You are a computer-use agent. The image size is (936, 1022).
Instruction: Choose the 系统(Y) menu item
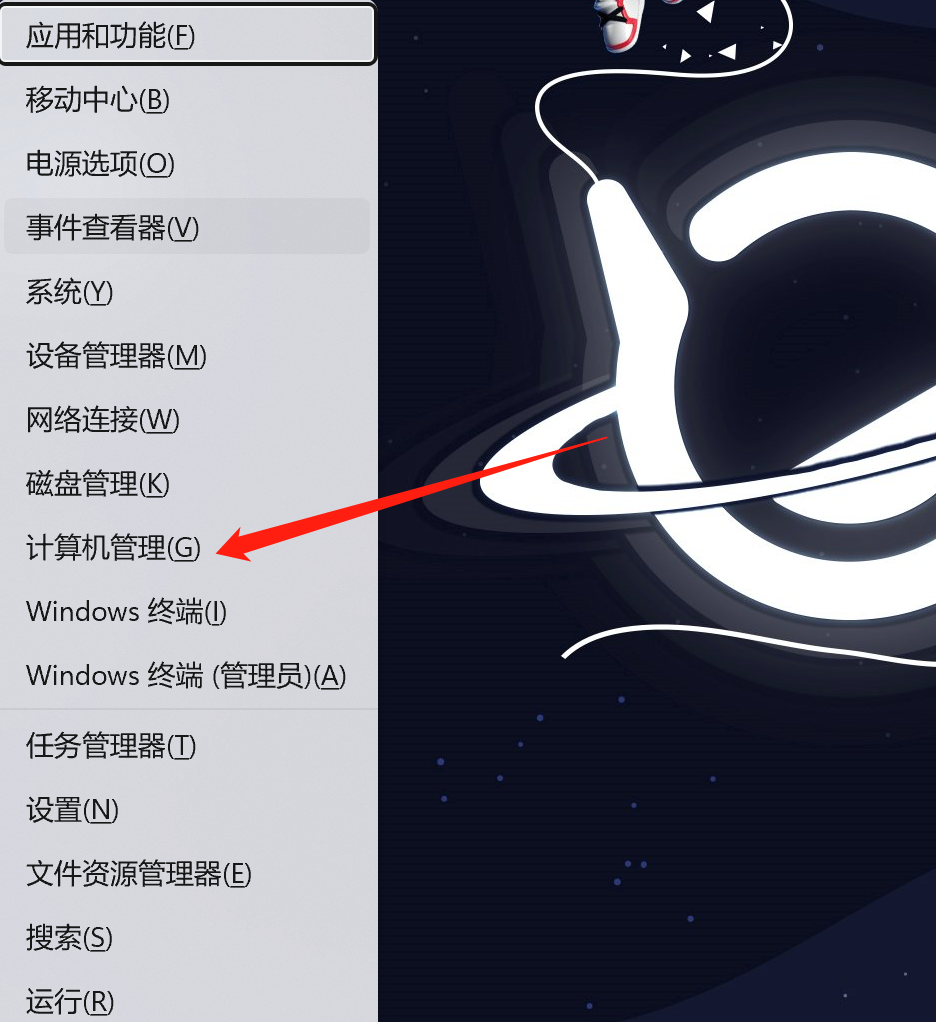click(x=187, y=291)
